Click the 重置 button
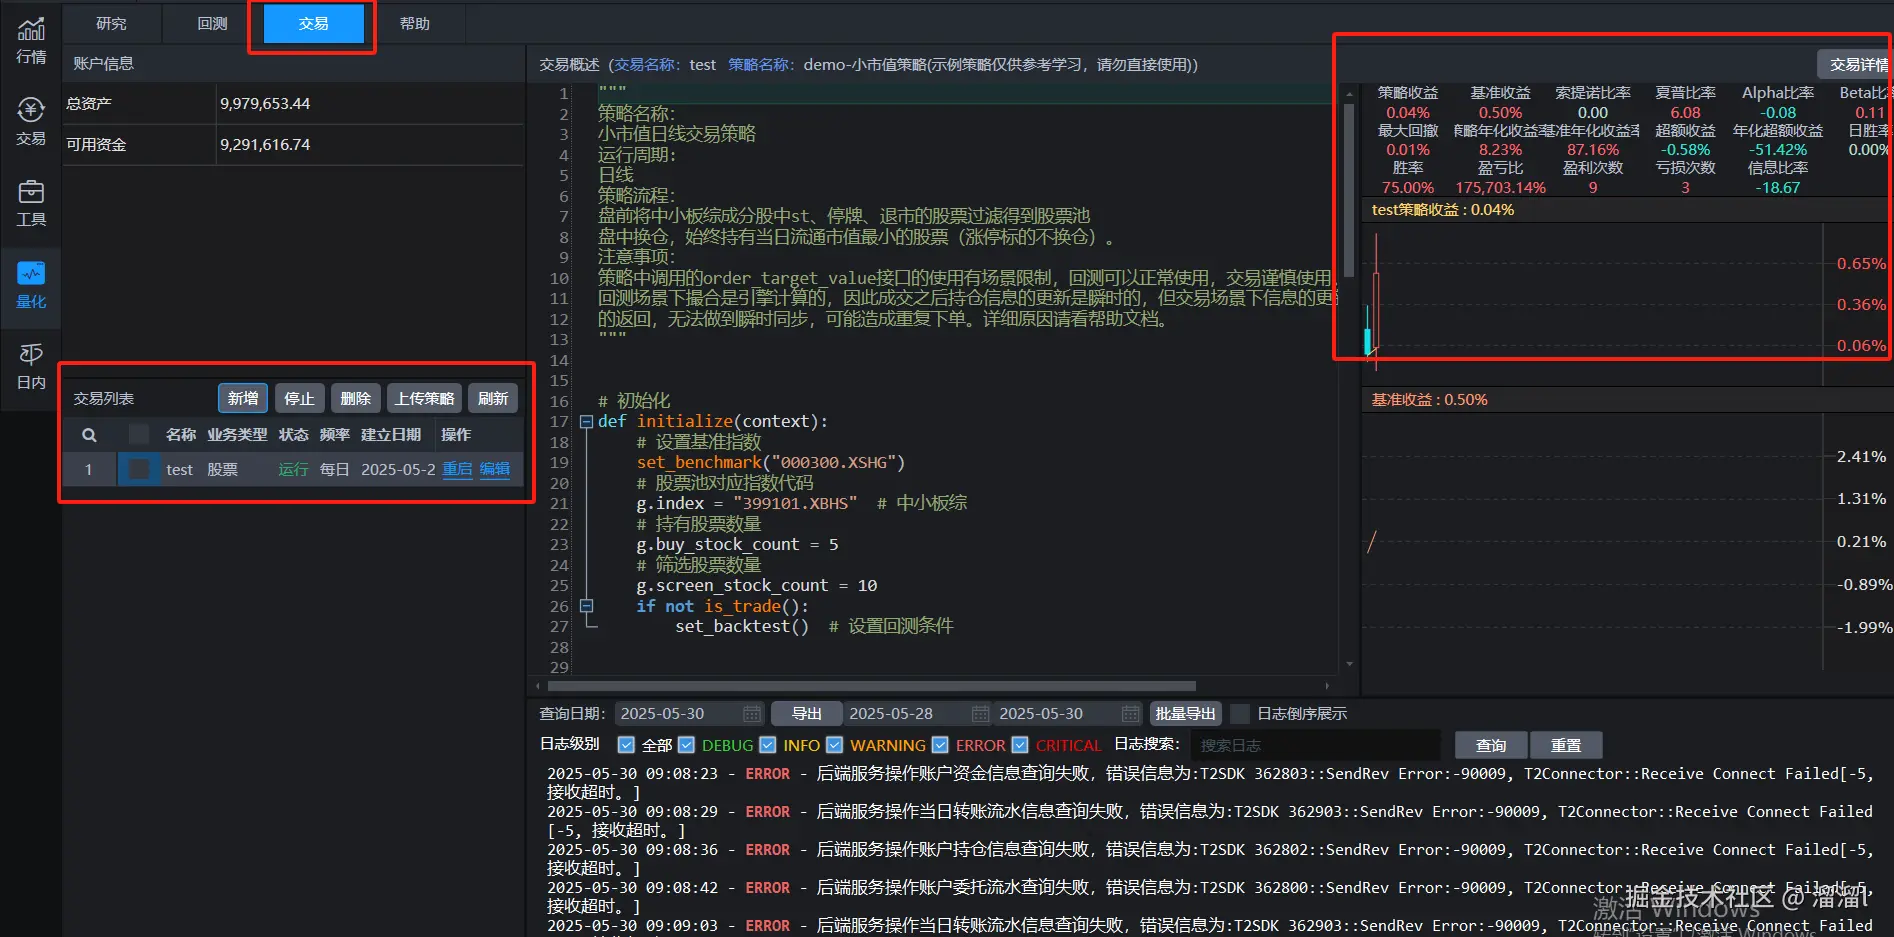Screen dimensions: 1894x937 tap(1566, 745)
